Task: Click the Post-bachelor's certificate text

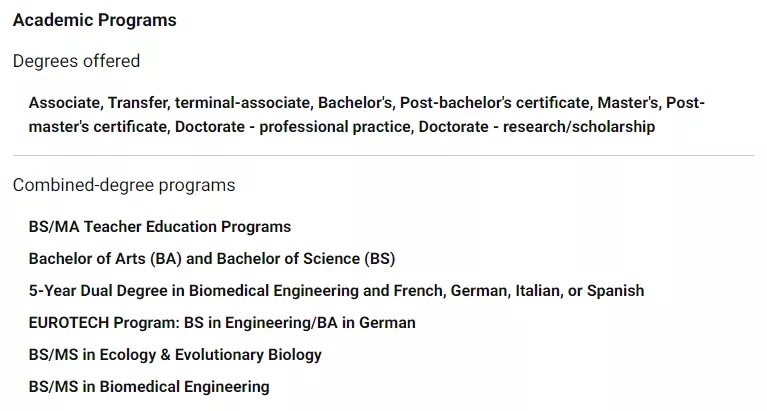Action: (494, 103)
